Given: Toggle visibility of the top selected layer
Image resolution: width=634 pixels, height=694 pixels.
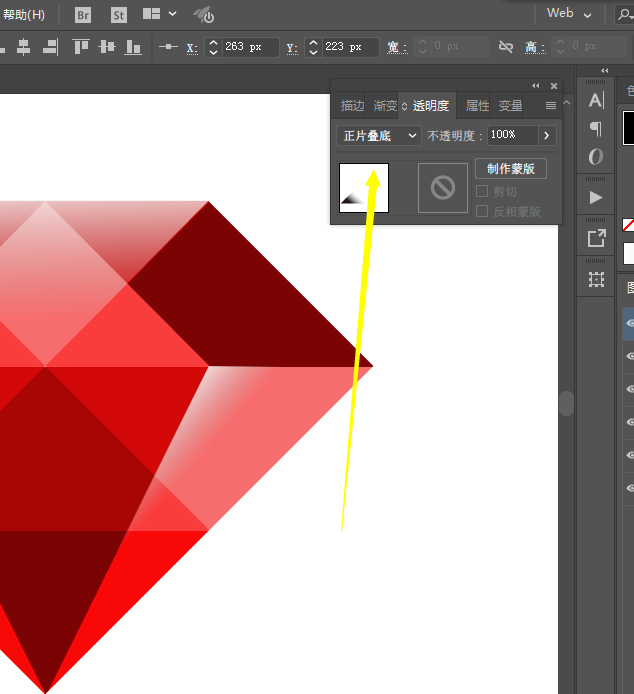Looking at the screenshot, I should tap(629, 324).
